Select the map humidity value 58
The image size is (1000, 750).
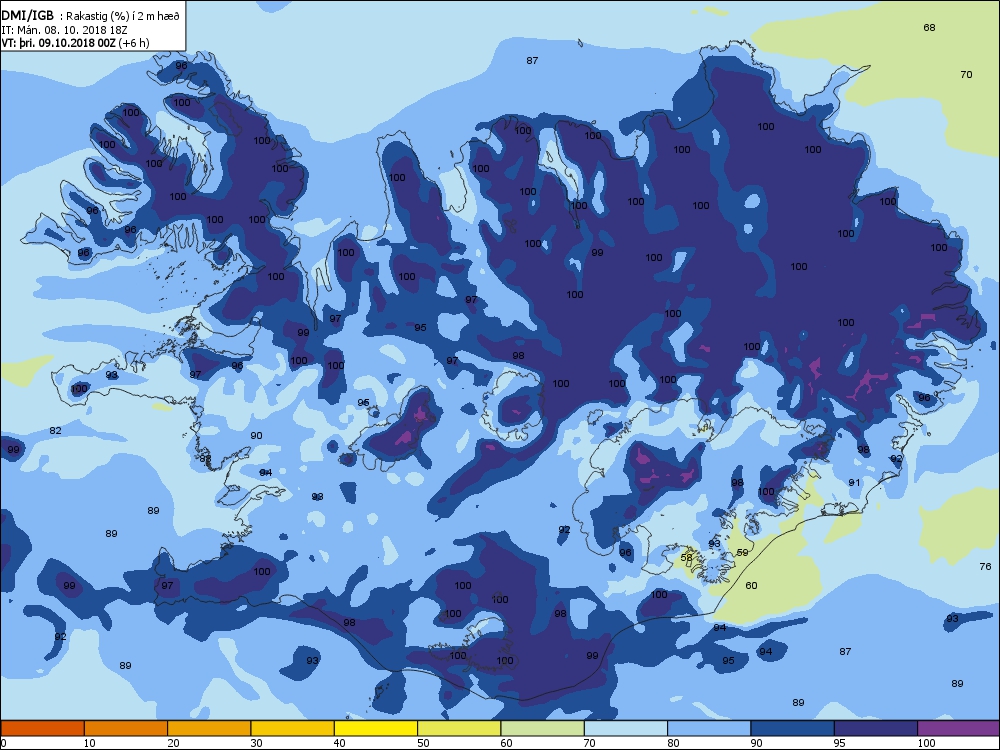tap(686, 557)
